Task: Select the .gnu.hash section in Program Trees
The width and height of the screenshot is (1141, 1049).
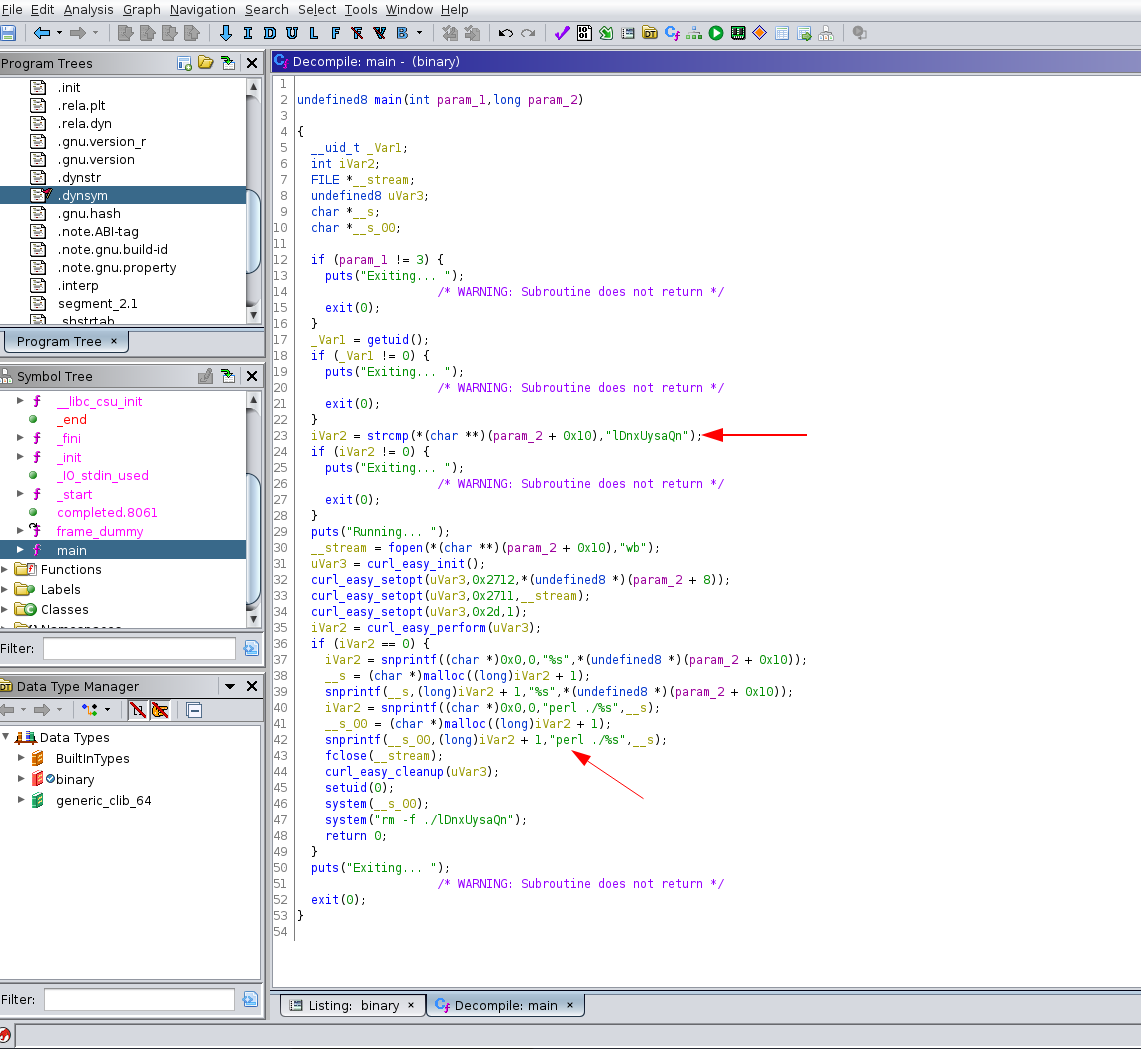Action: (90, 213)
